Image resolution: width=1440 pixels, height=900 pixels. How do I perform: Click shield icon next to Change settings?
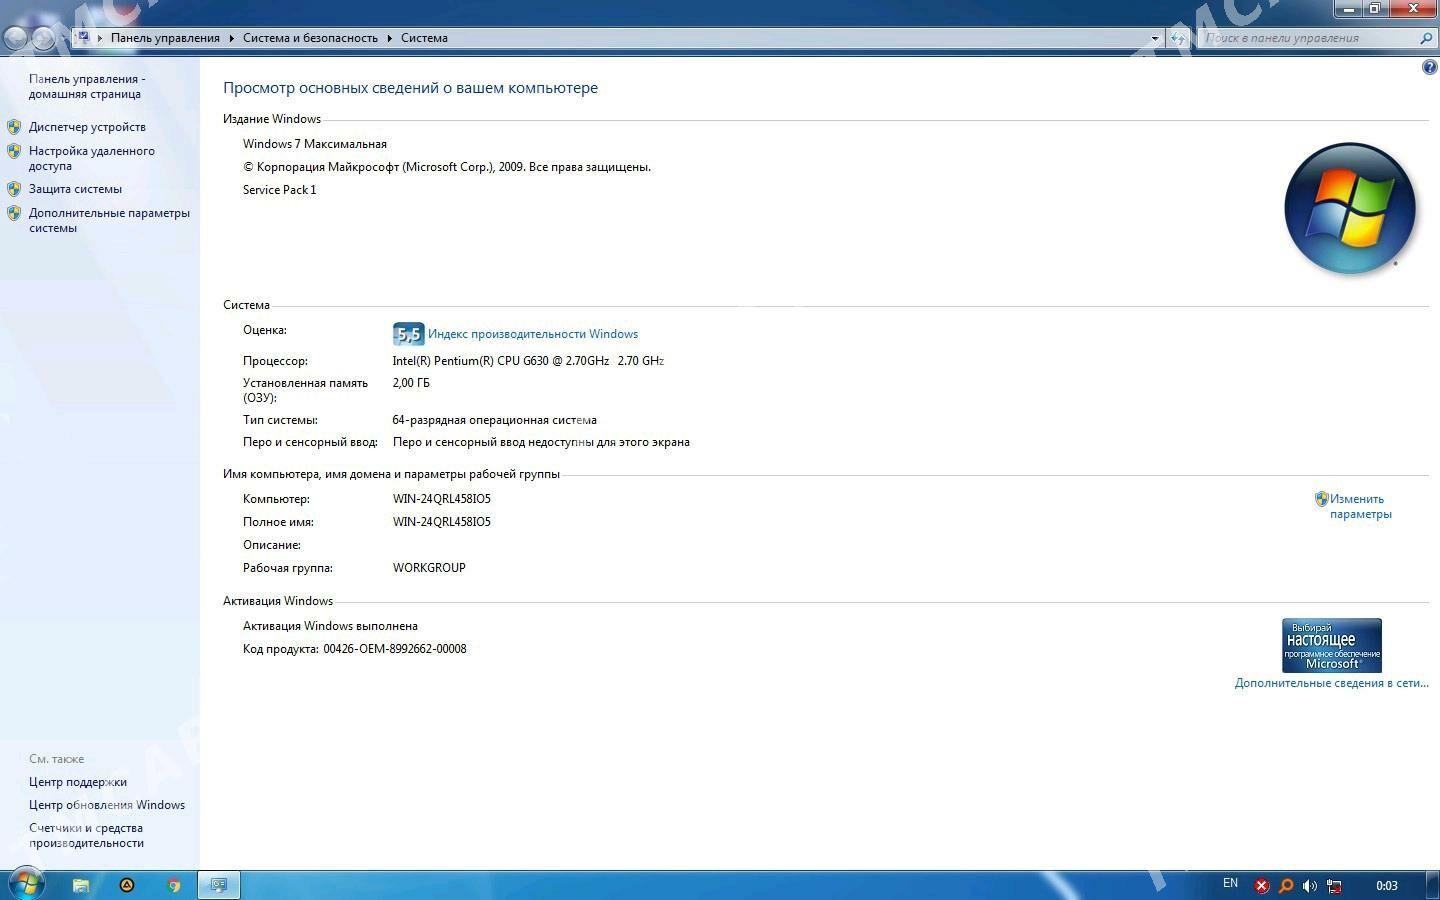(x=1321, y=498)
